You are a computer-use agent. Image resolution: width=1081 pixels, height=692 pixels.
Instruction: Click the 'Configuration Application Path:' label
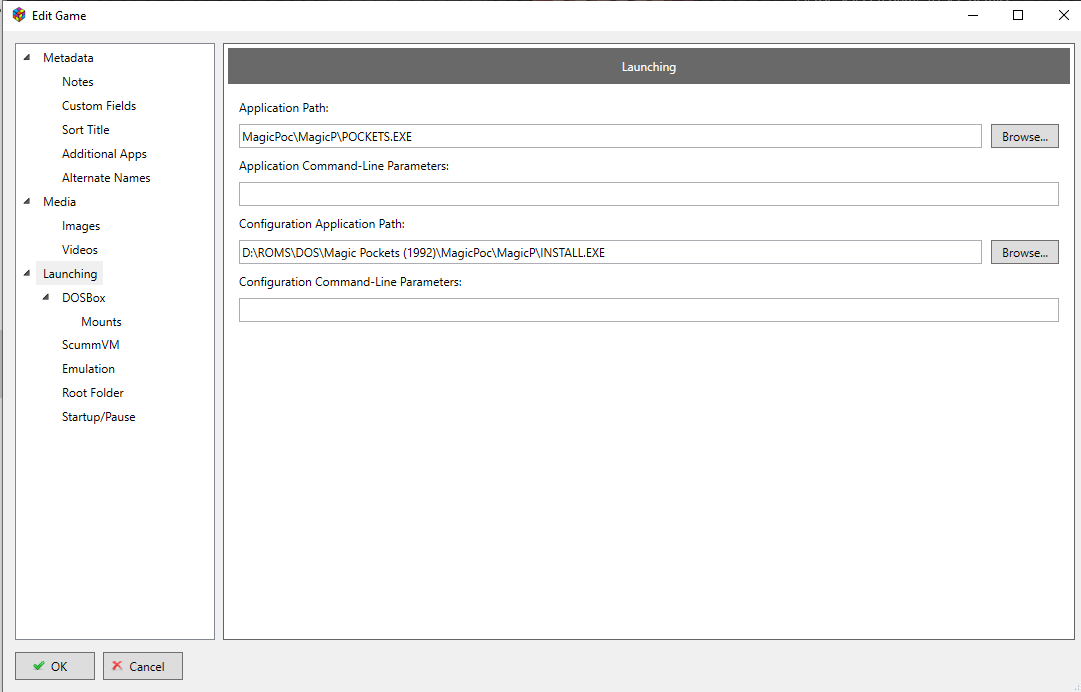click(322, 224)
